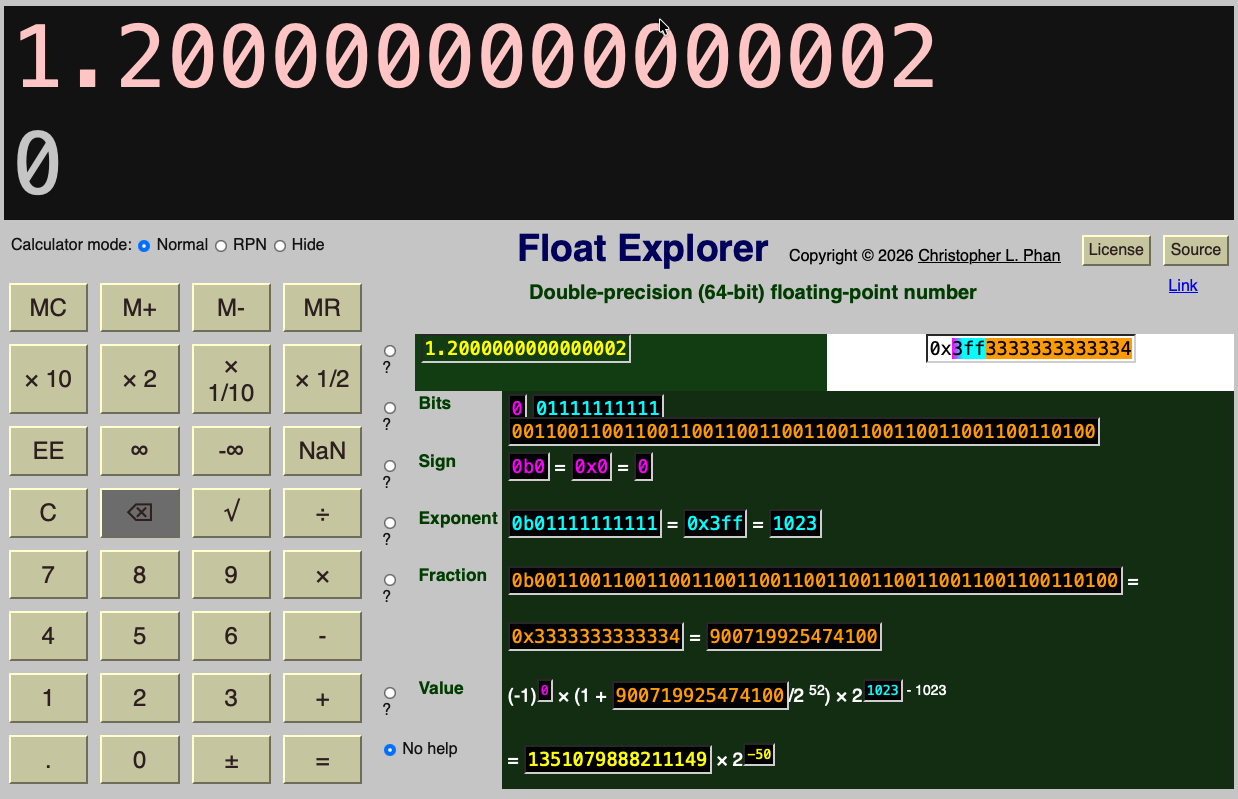Click the exponent bits field 01111111111 in Bits row

[x=598, y=408]
